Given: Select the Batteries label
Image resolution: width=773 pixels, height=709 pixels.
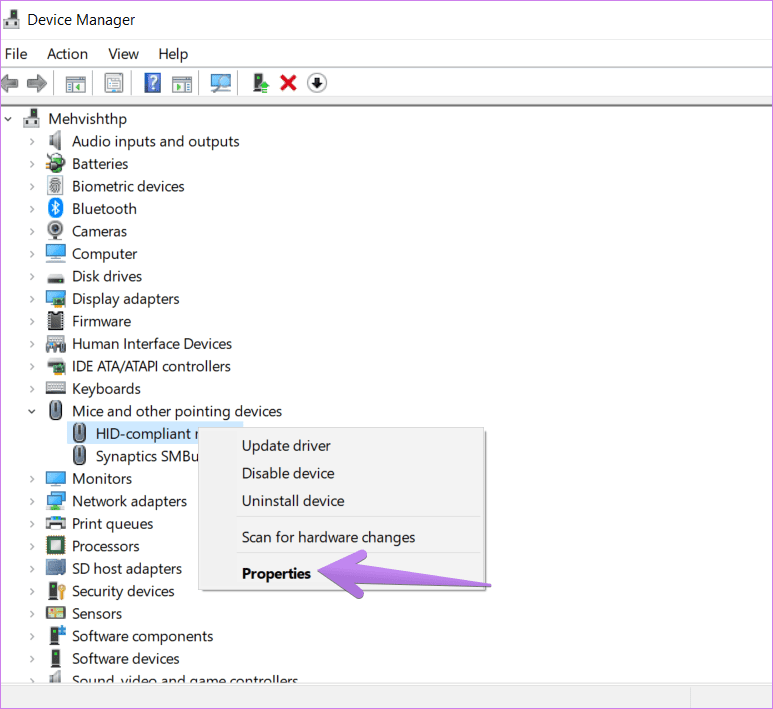Looking at the screenshot, I should pyautogui.click(x=100, y=164).
